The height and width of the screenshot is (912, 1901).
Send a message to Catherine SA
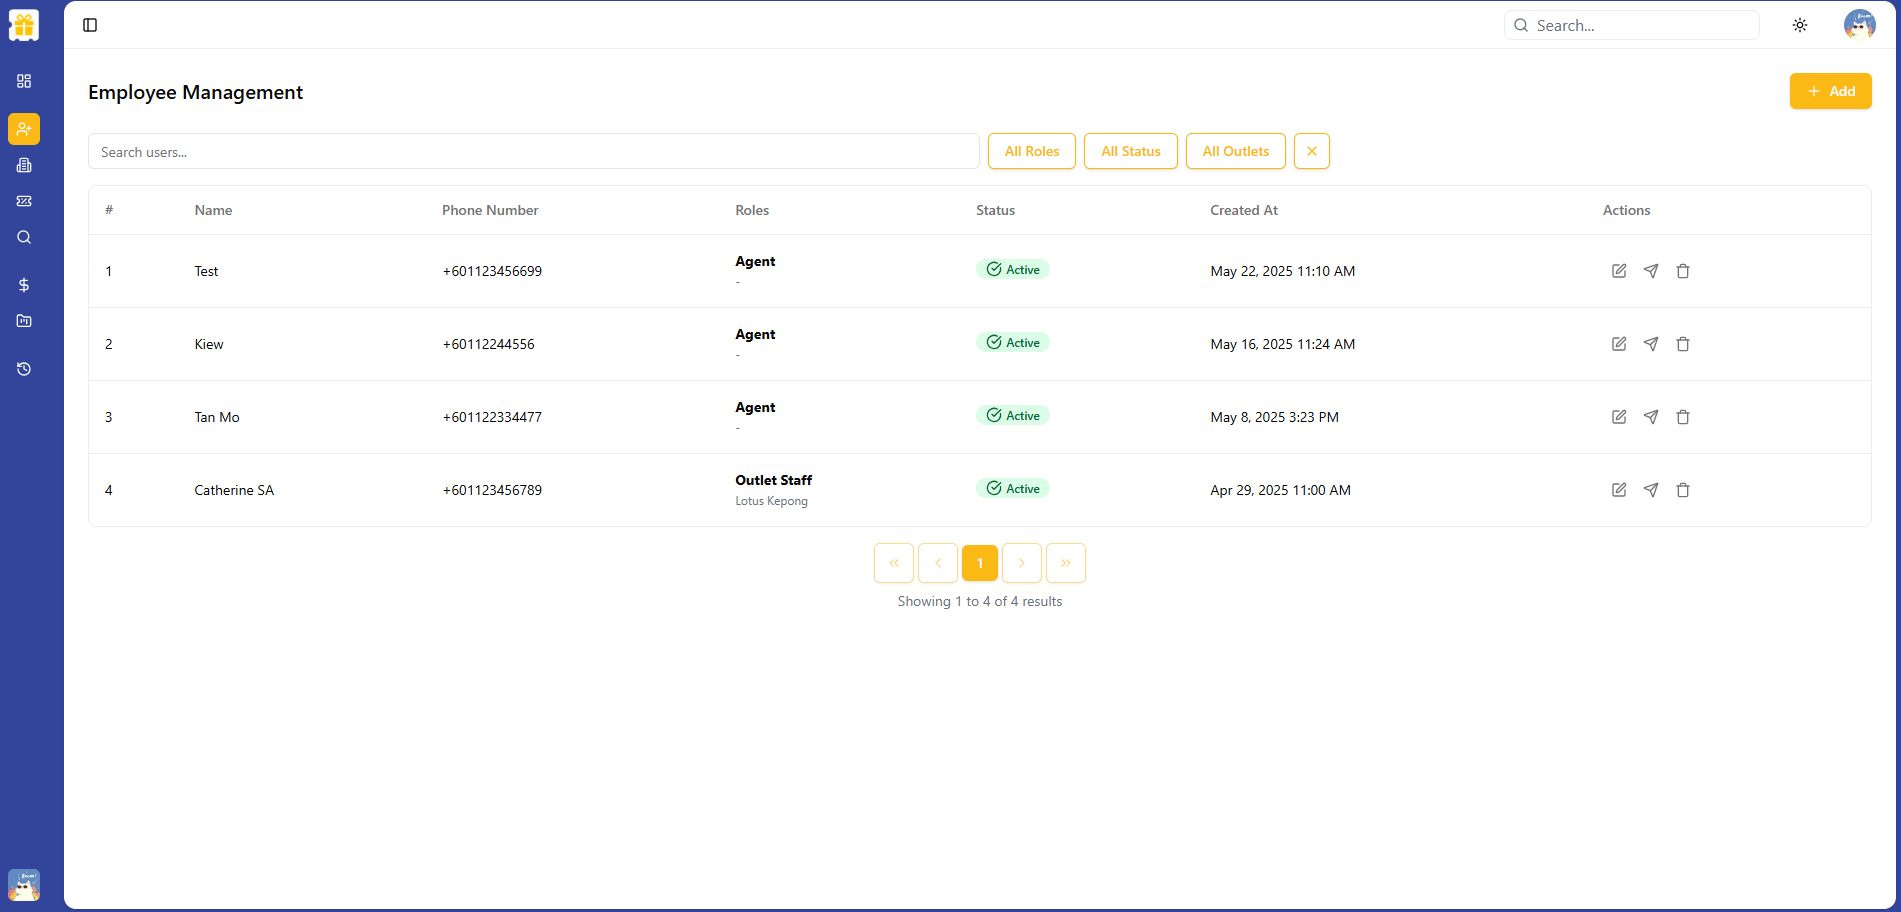pyautogui.click(x=1651, y=490)
